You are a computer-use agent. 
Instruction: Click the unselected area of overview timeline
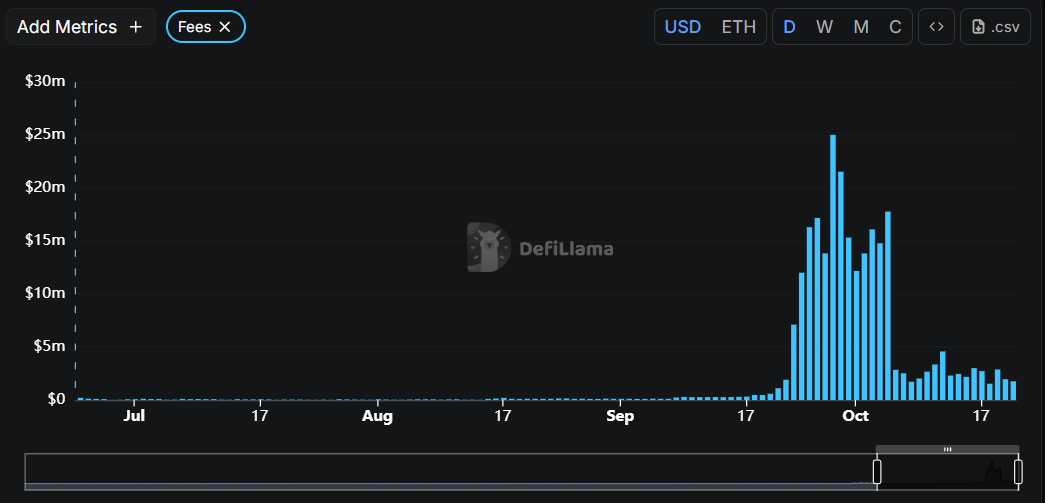coord(450,472)
